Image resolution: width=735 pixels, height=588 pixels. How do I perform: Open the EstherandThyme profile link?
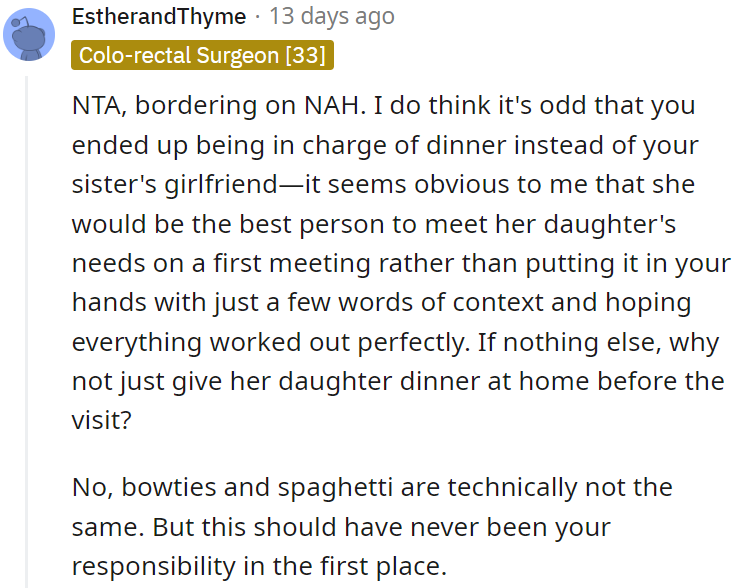point(159,16)
